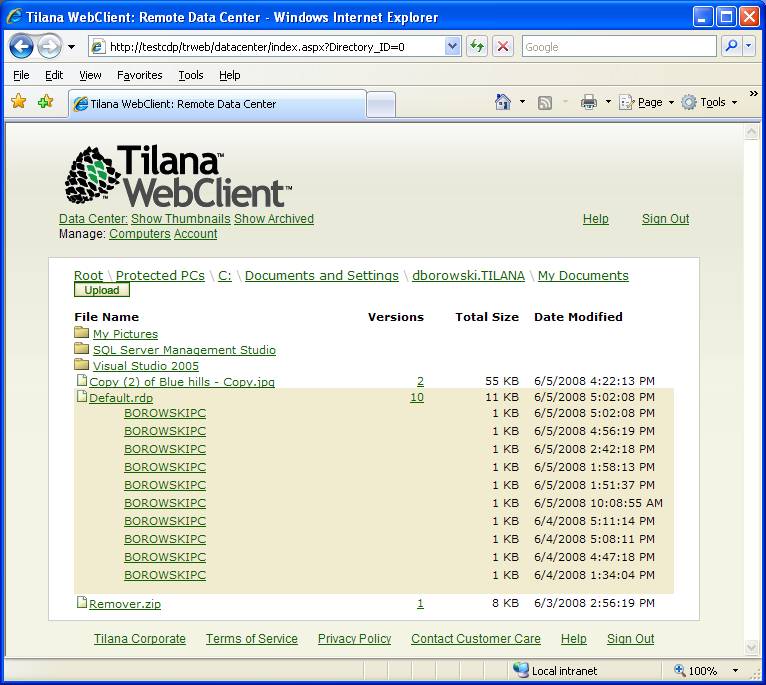Expand versions count 2 for Blue hills

tap(421, 382)
